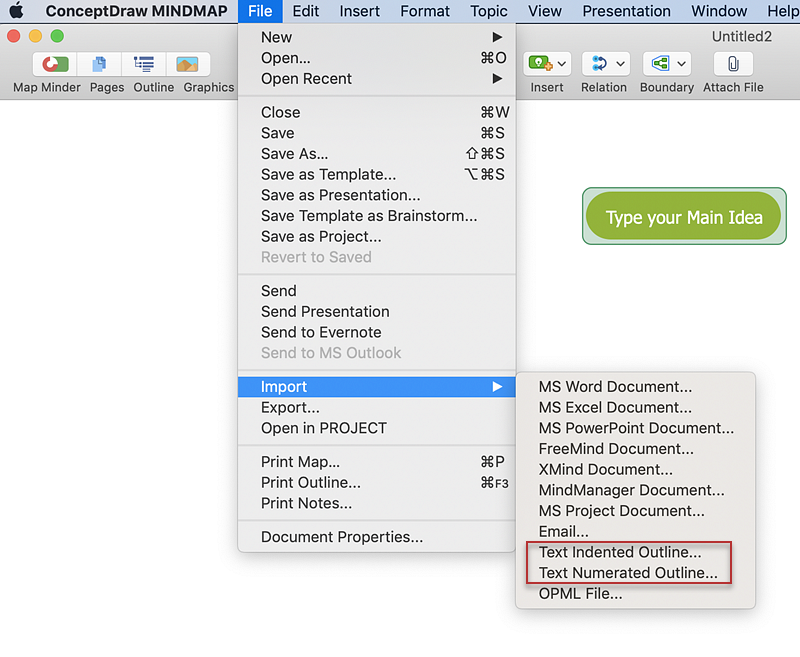Select Save As... menu item

tap(377, 154)
